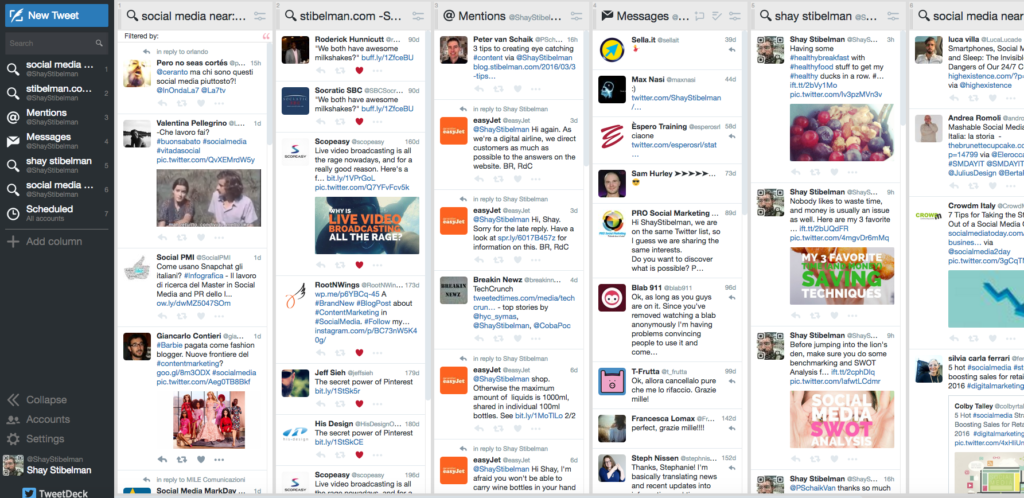Screen dimensions: 1024x498
Task: Retweet Socratic SBC's milkshakes tweet
Action: 340,121
